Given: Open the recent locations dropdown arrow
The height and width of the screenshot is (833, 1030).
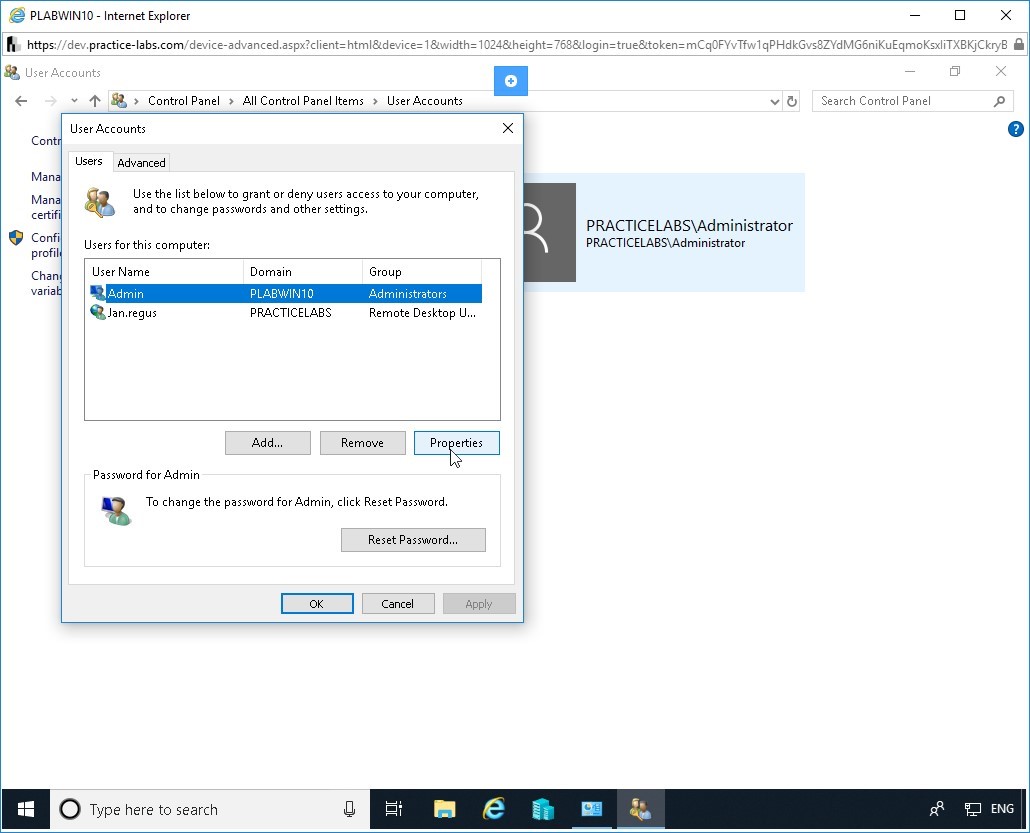Looking at the screenshot, I should point(74,101).
